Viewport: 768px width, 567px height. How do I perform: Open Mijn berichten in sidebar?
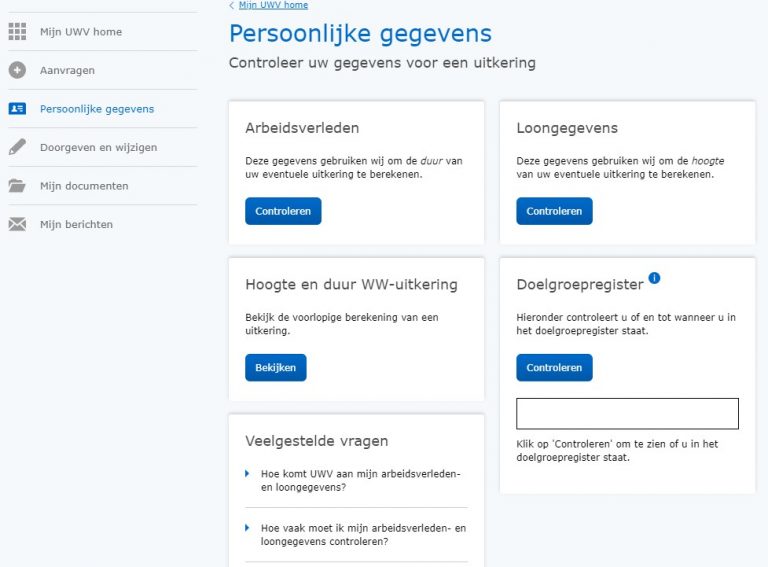click(x=76, y=225)
